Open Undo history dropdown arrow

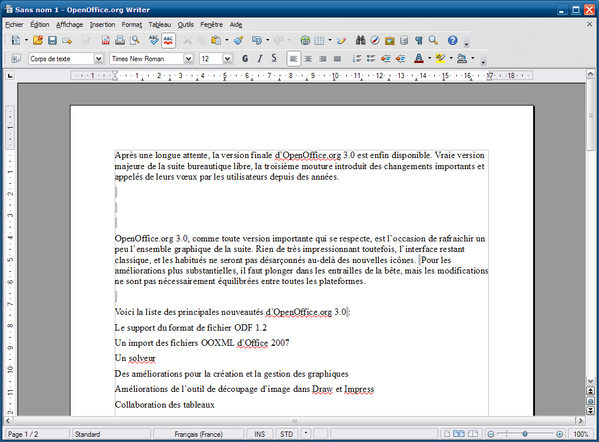[x=267, y=40]
